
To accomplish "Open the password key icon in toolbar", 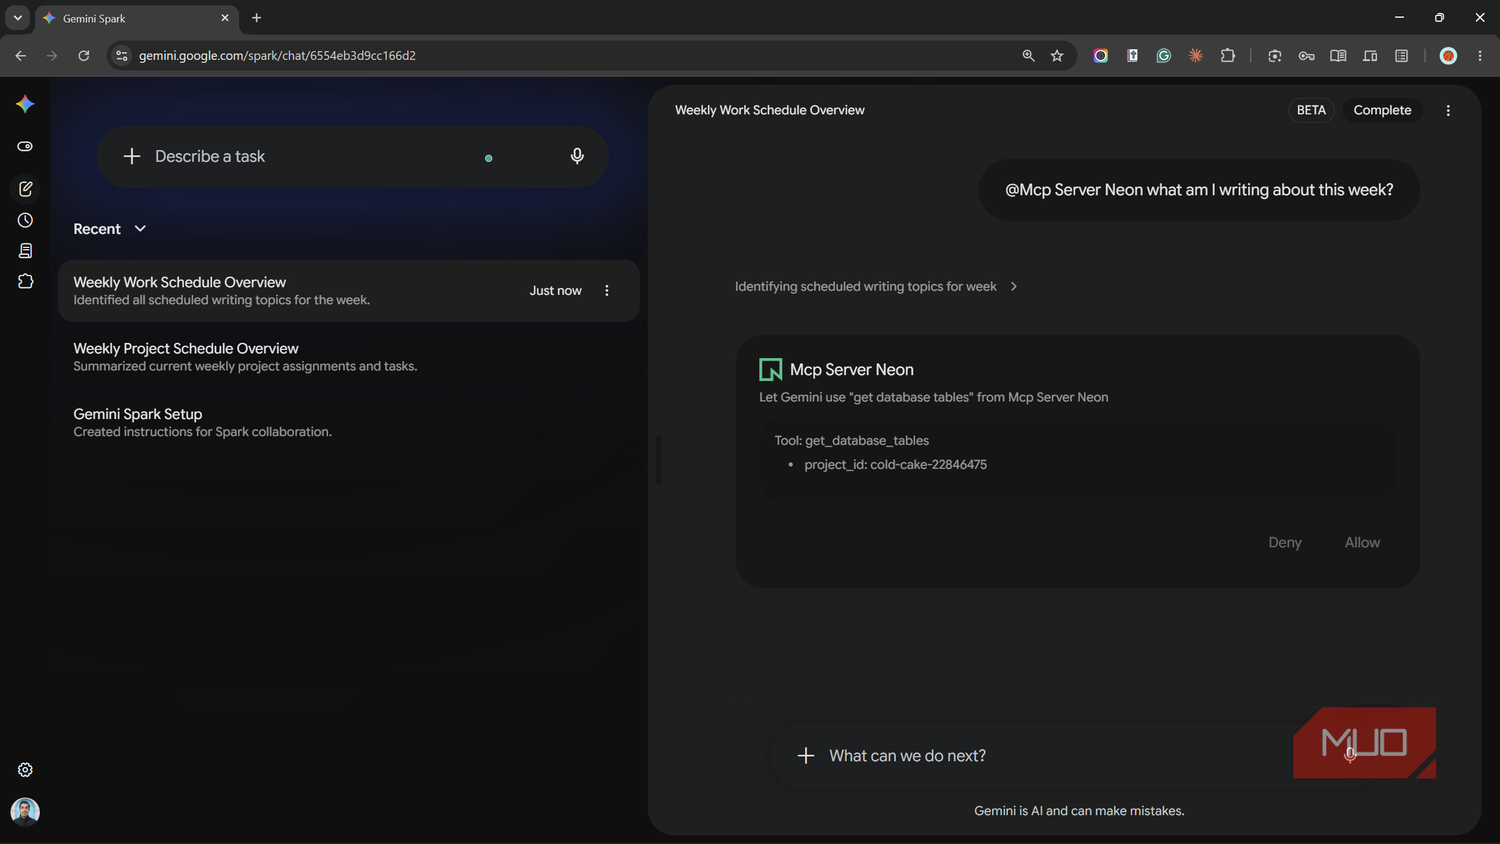I will coord(1306,56).
